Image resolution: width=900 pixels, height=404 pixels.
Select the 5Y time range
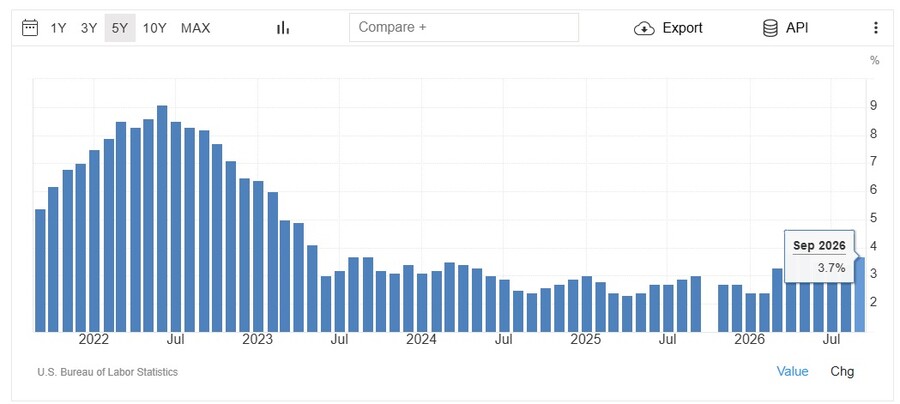[120, 28]
